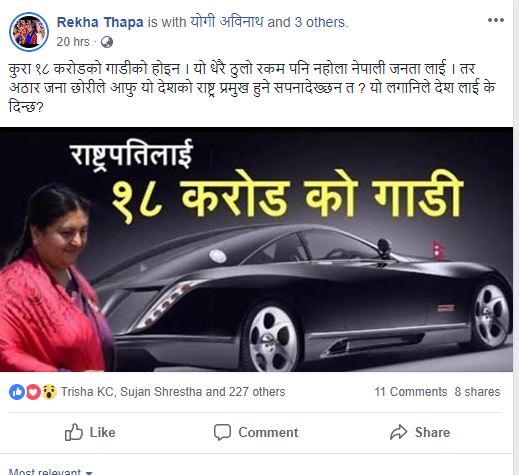Expand the Most relevant sort dropdown
Image resolution: width=519 pixels, height=475 pixels.
(x=50, y=471)
